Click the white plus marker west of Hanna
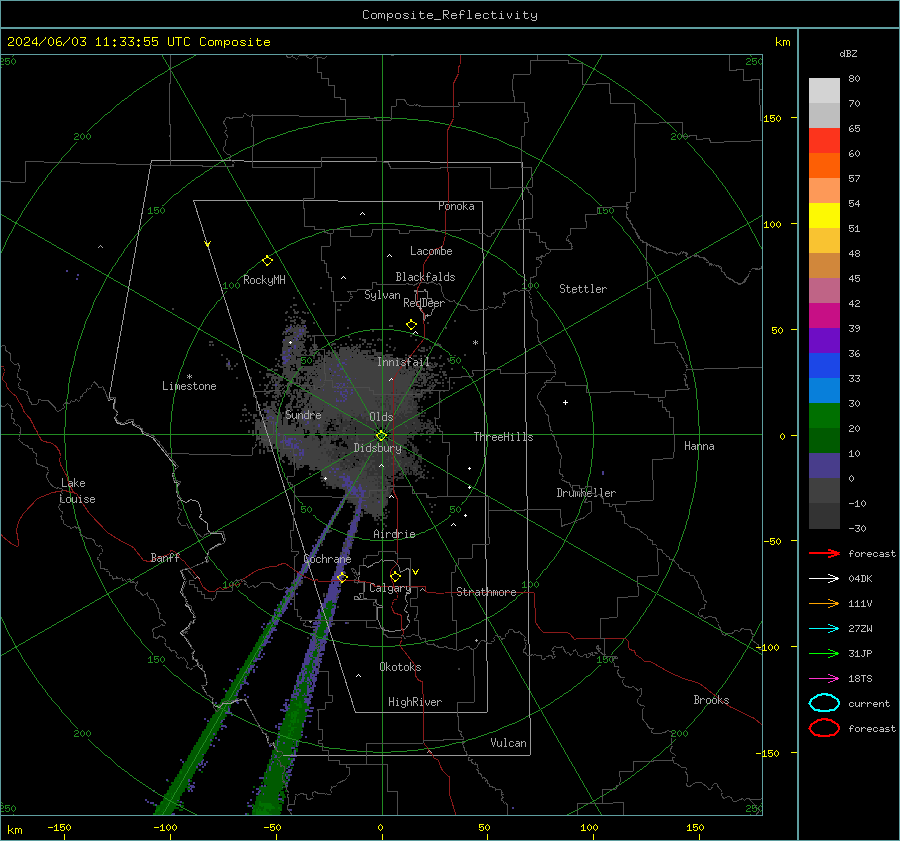The width and height of the screenshot is (900, 841). (x=565, y=402)
